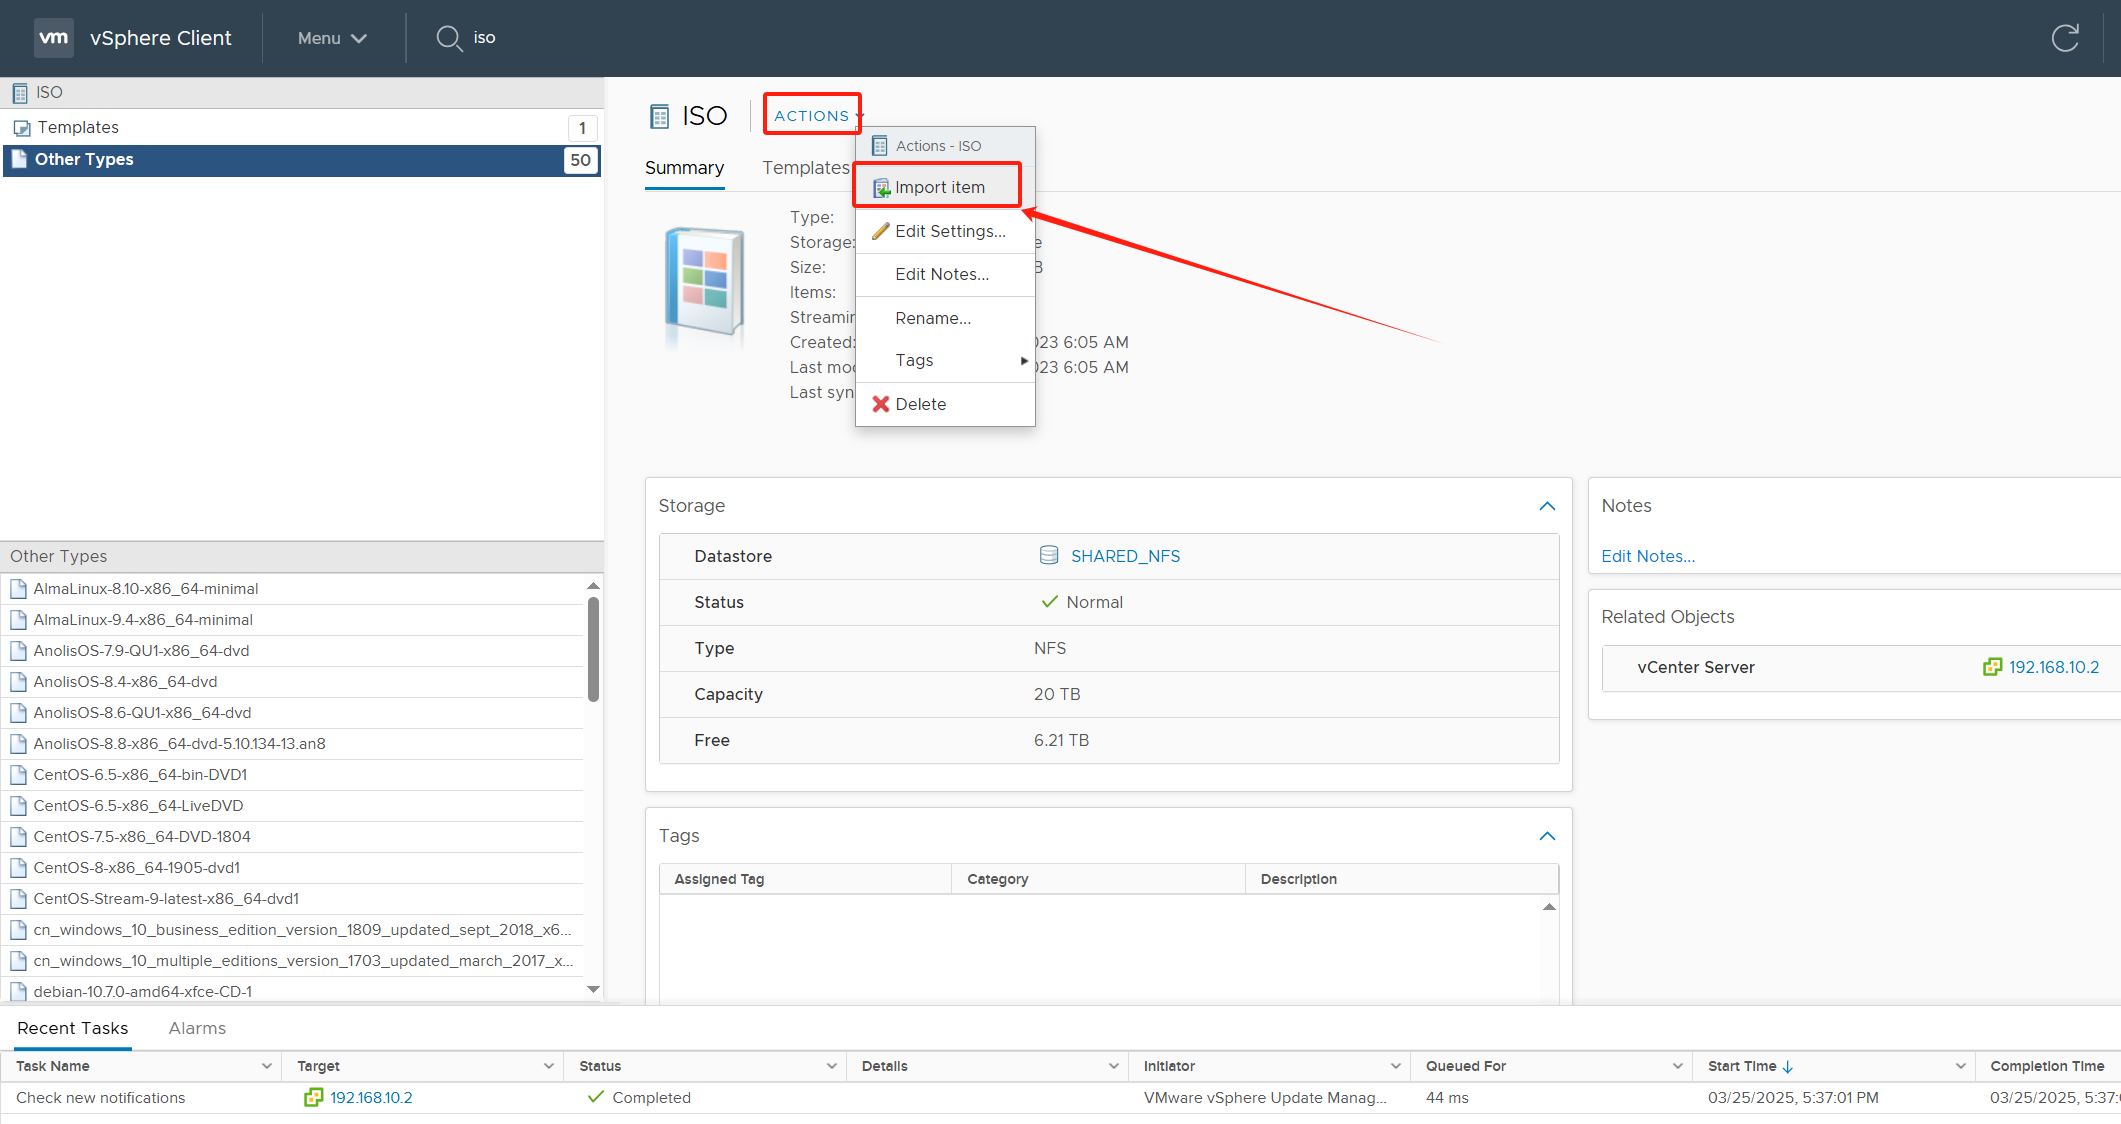Open Initiator column filter dropdown
Viewport: 2121px width, 1124px height.
[1396, 1066]
